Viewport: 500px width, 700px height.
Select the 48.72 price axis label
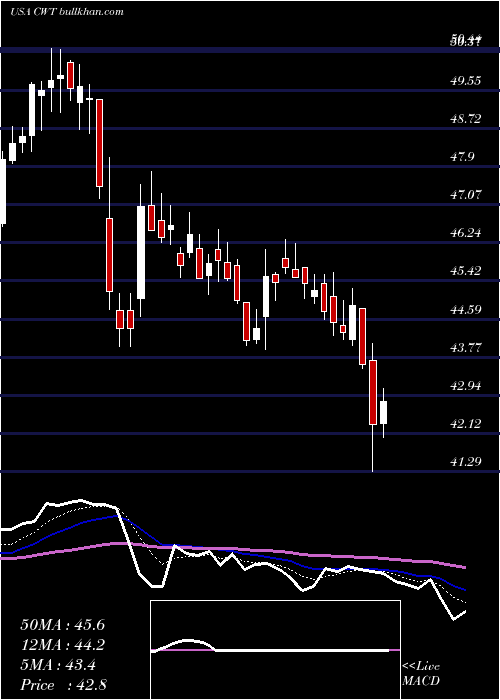tap(466, 119)
